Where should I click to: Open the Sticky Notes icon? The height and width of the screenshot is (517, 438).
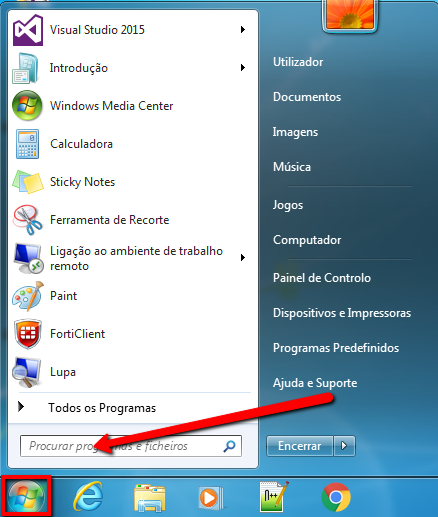28,182
